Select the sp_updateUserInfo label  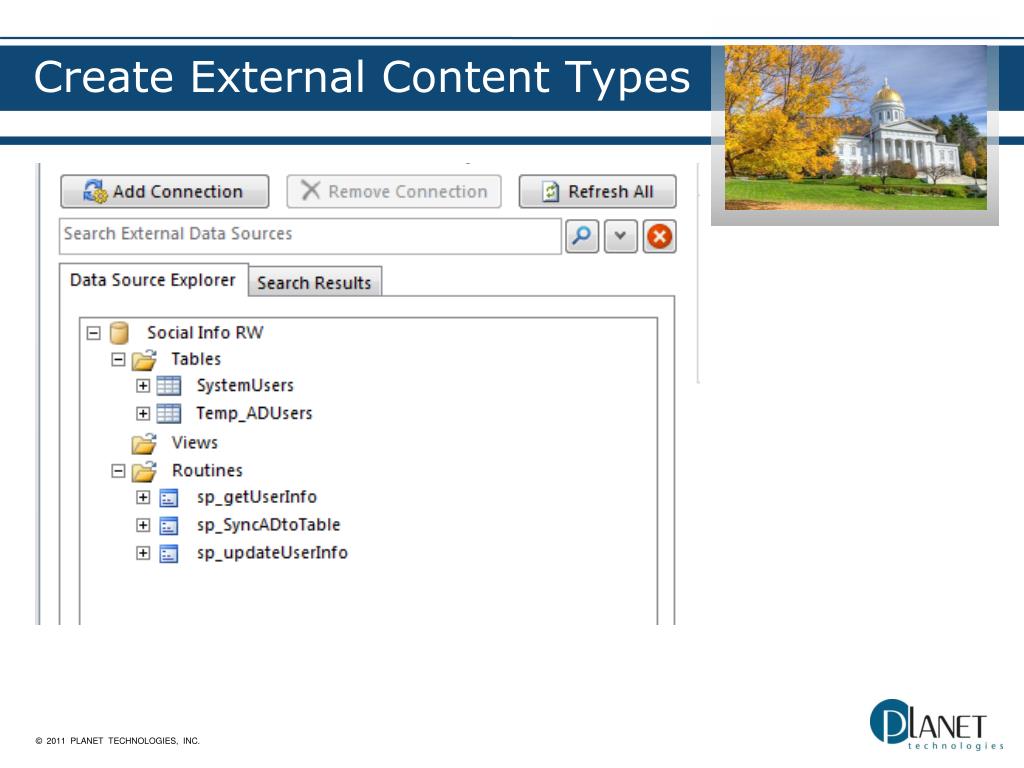pos(272,553)
